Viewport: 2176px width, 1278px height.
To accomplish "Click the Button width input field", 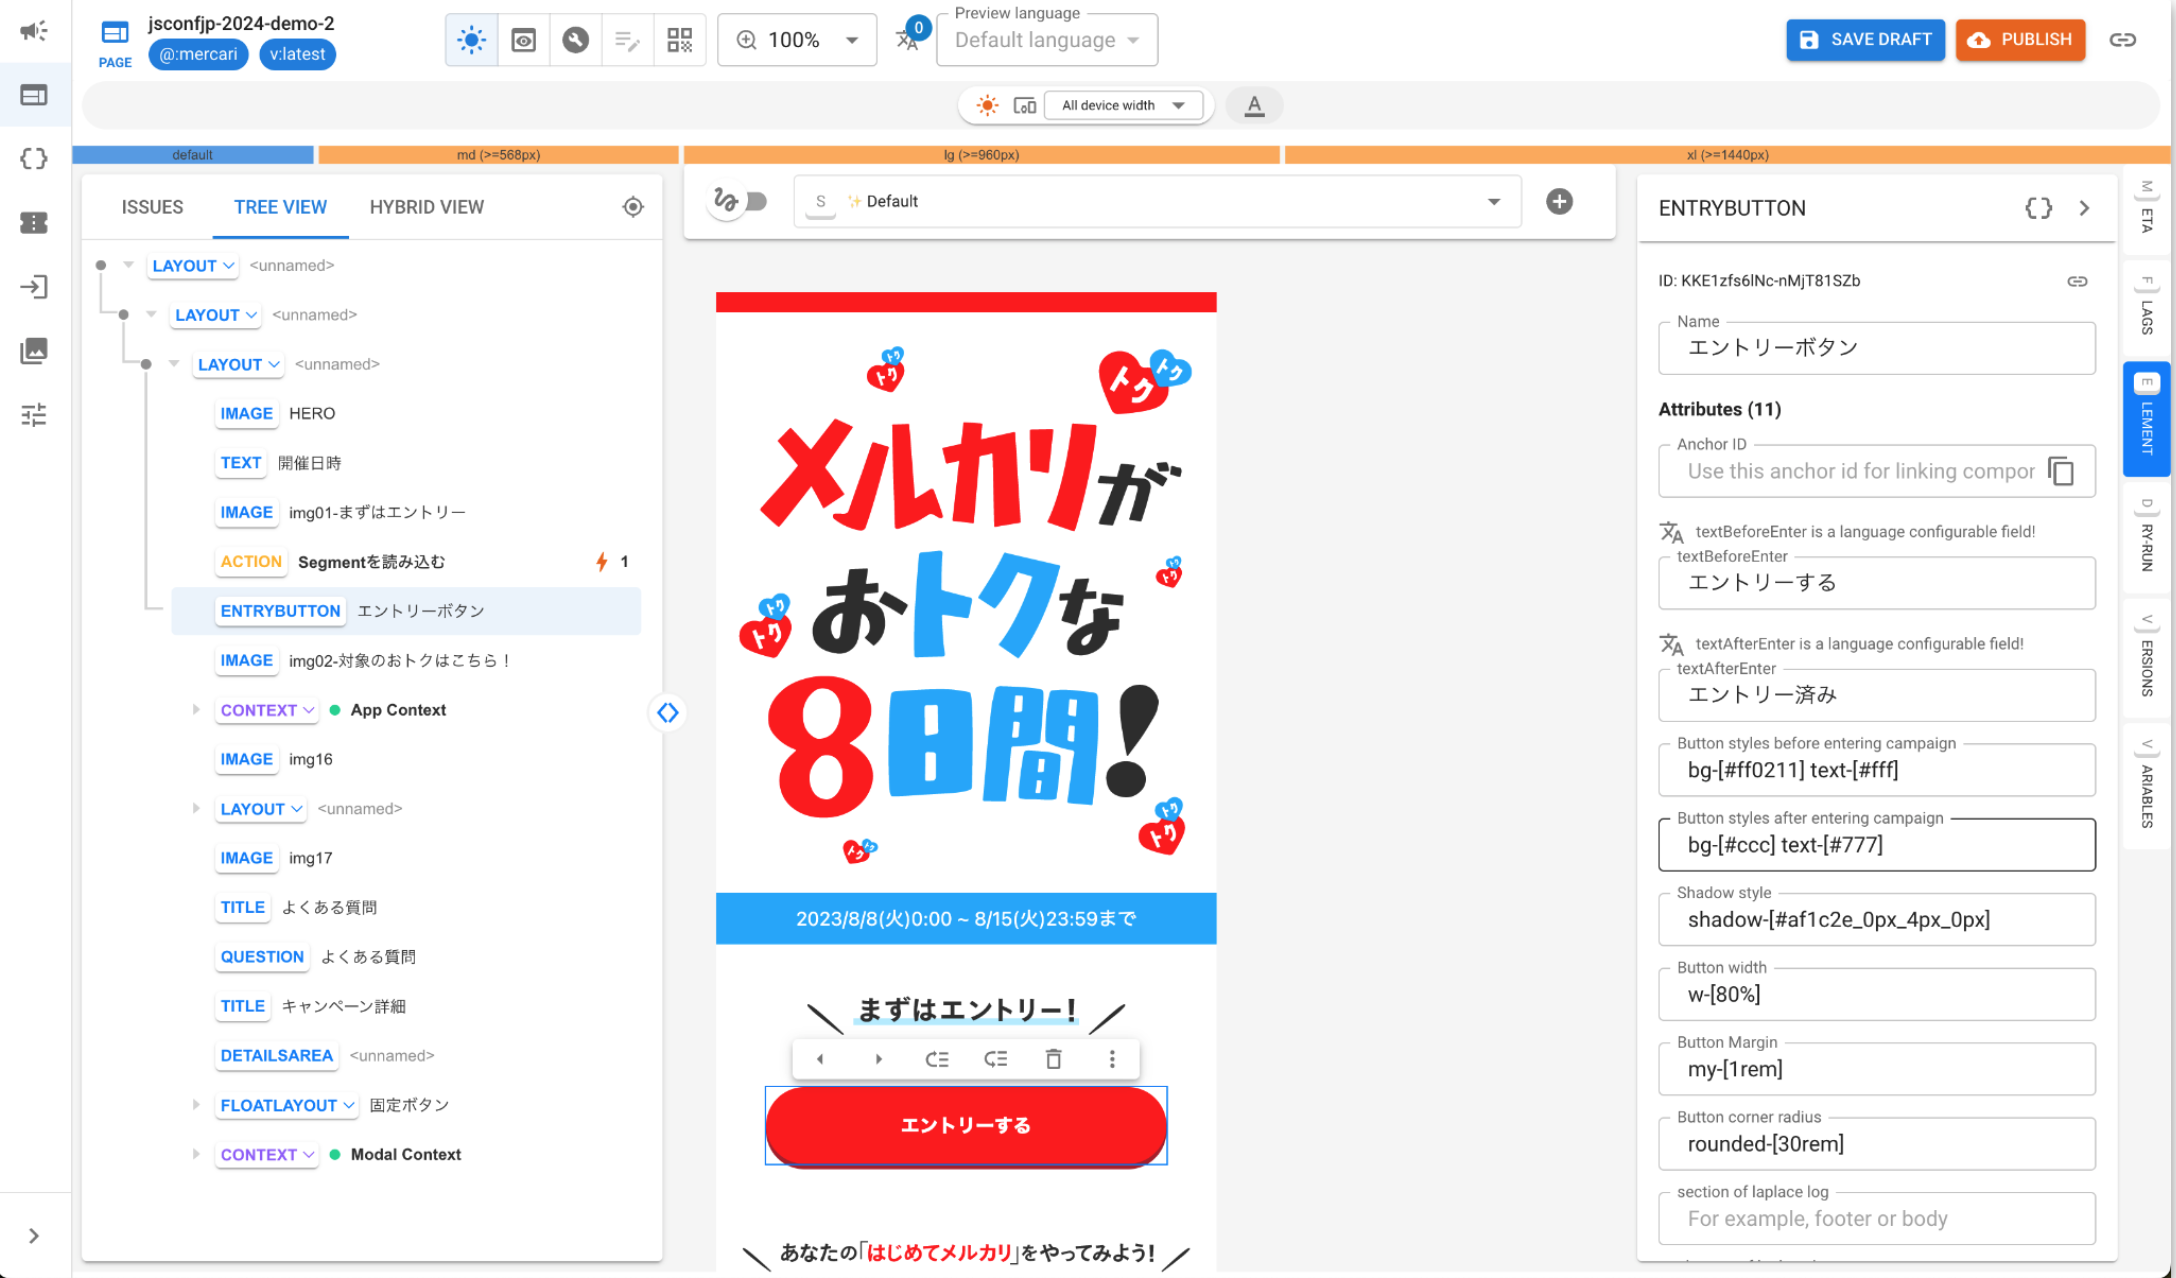I will coord(1876,994).
